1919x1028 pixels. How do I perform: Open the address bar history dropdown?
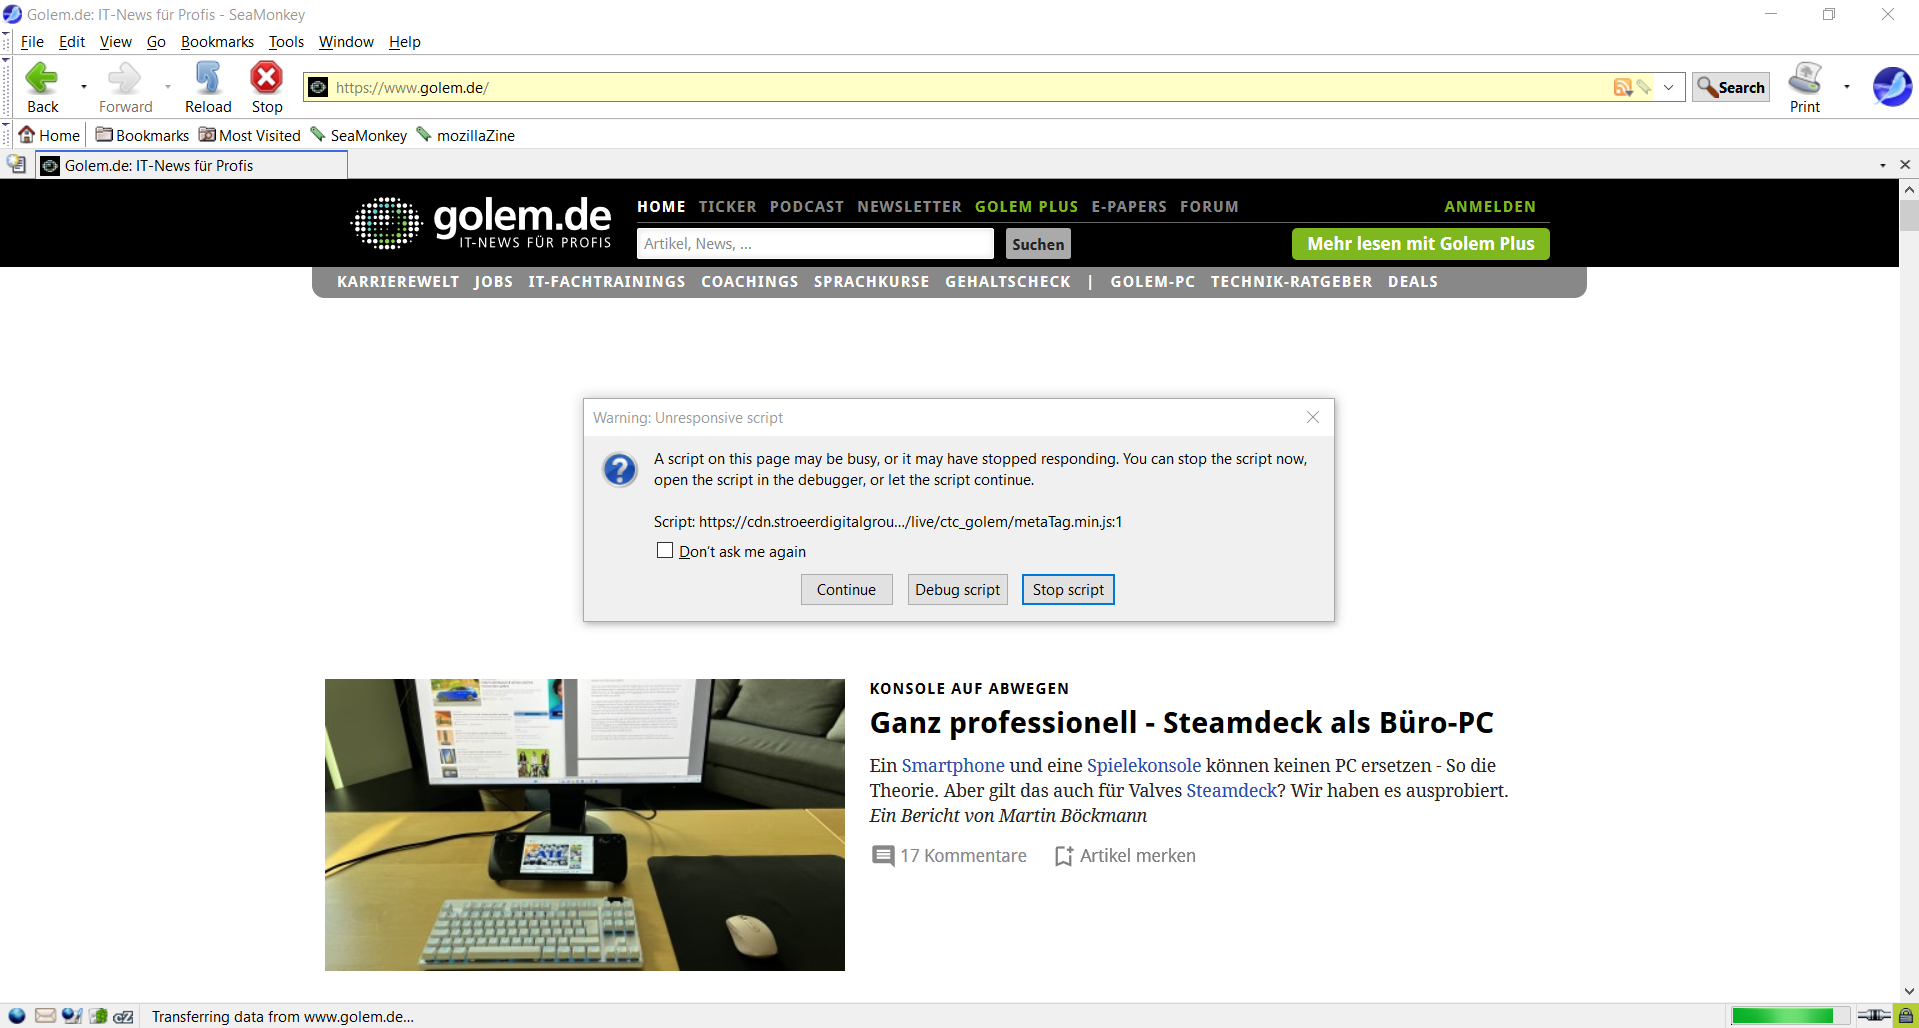(x=1668, y=87)
